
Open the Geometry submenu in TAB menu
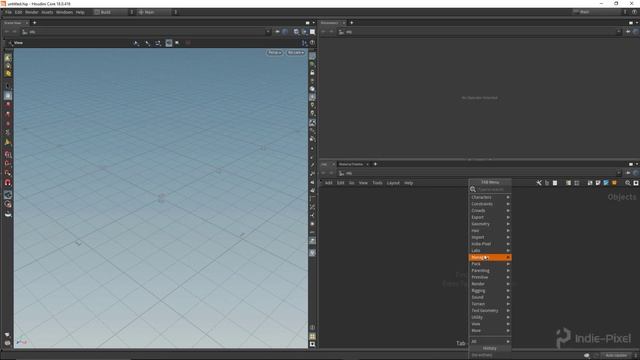(490, 224)
